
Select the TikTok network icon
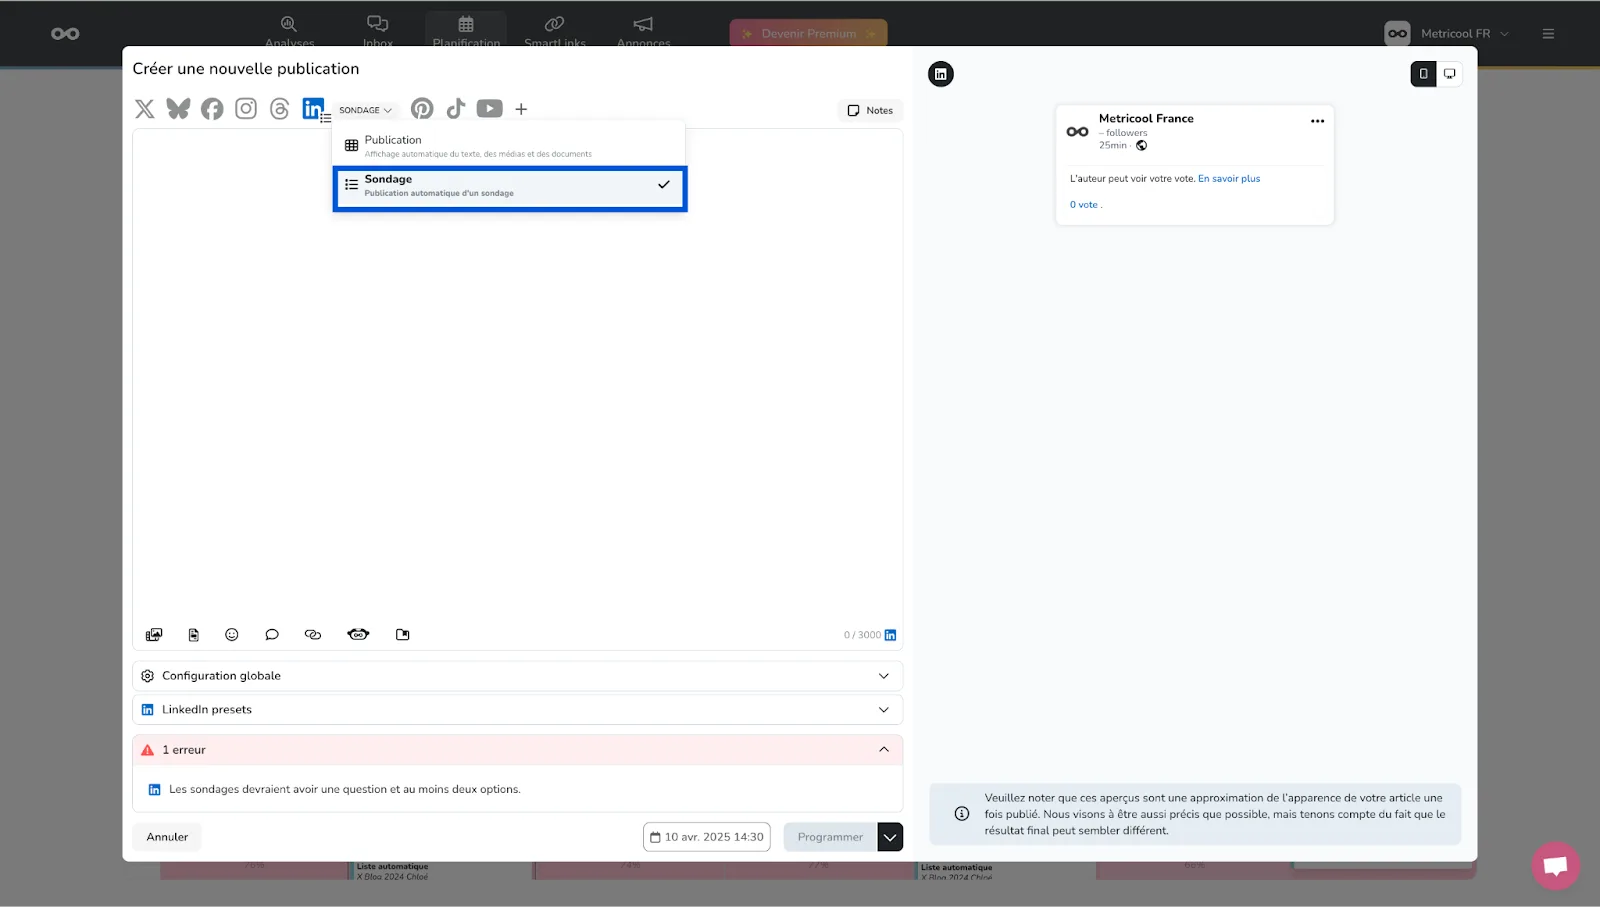456,109
